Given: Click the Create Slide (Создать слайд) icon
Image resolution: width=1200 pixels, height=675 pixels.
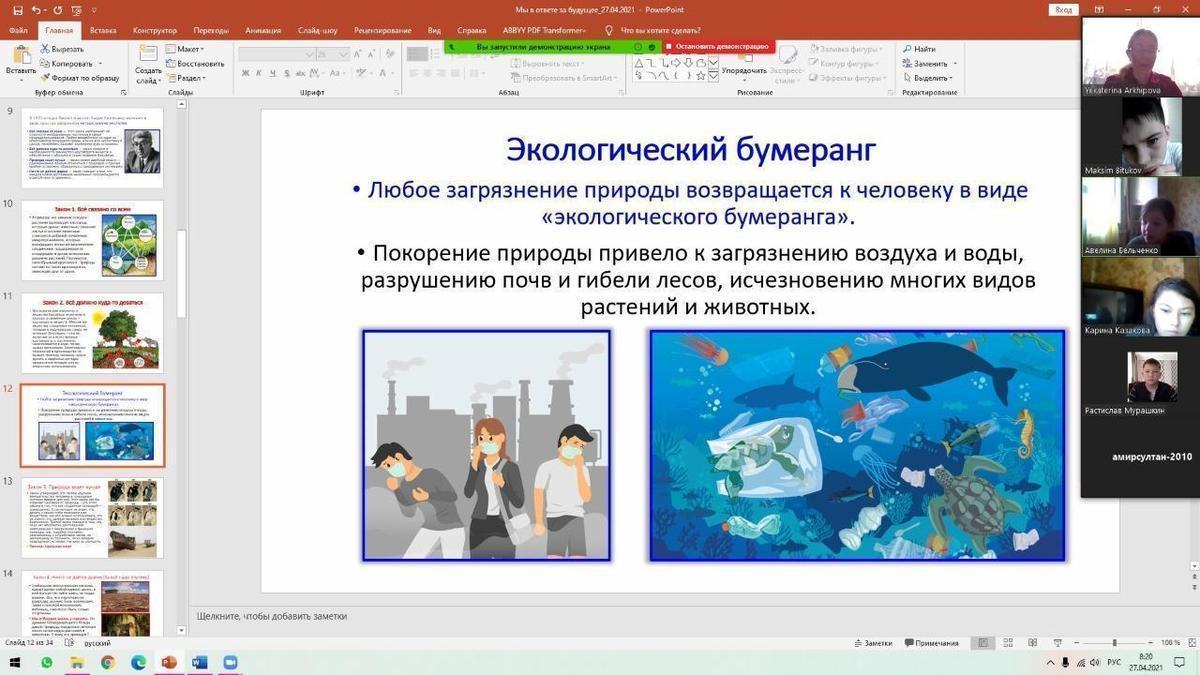Looking at the screenshot, I should [x=148, y=62].
